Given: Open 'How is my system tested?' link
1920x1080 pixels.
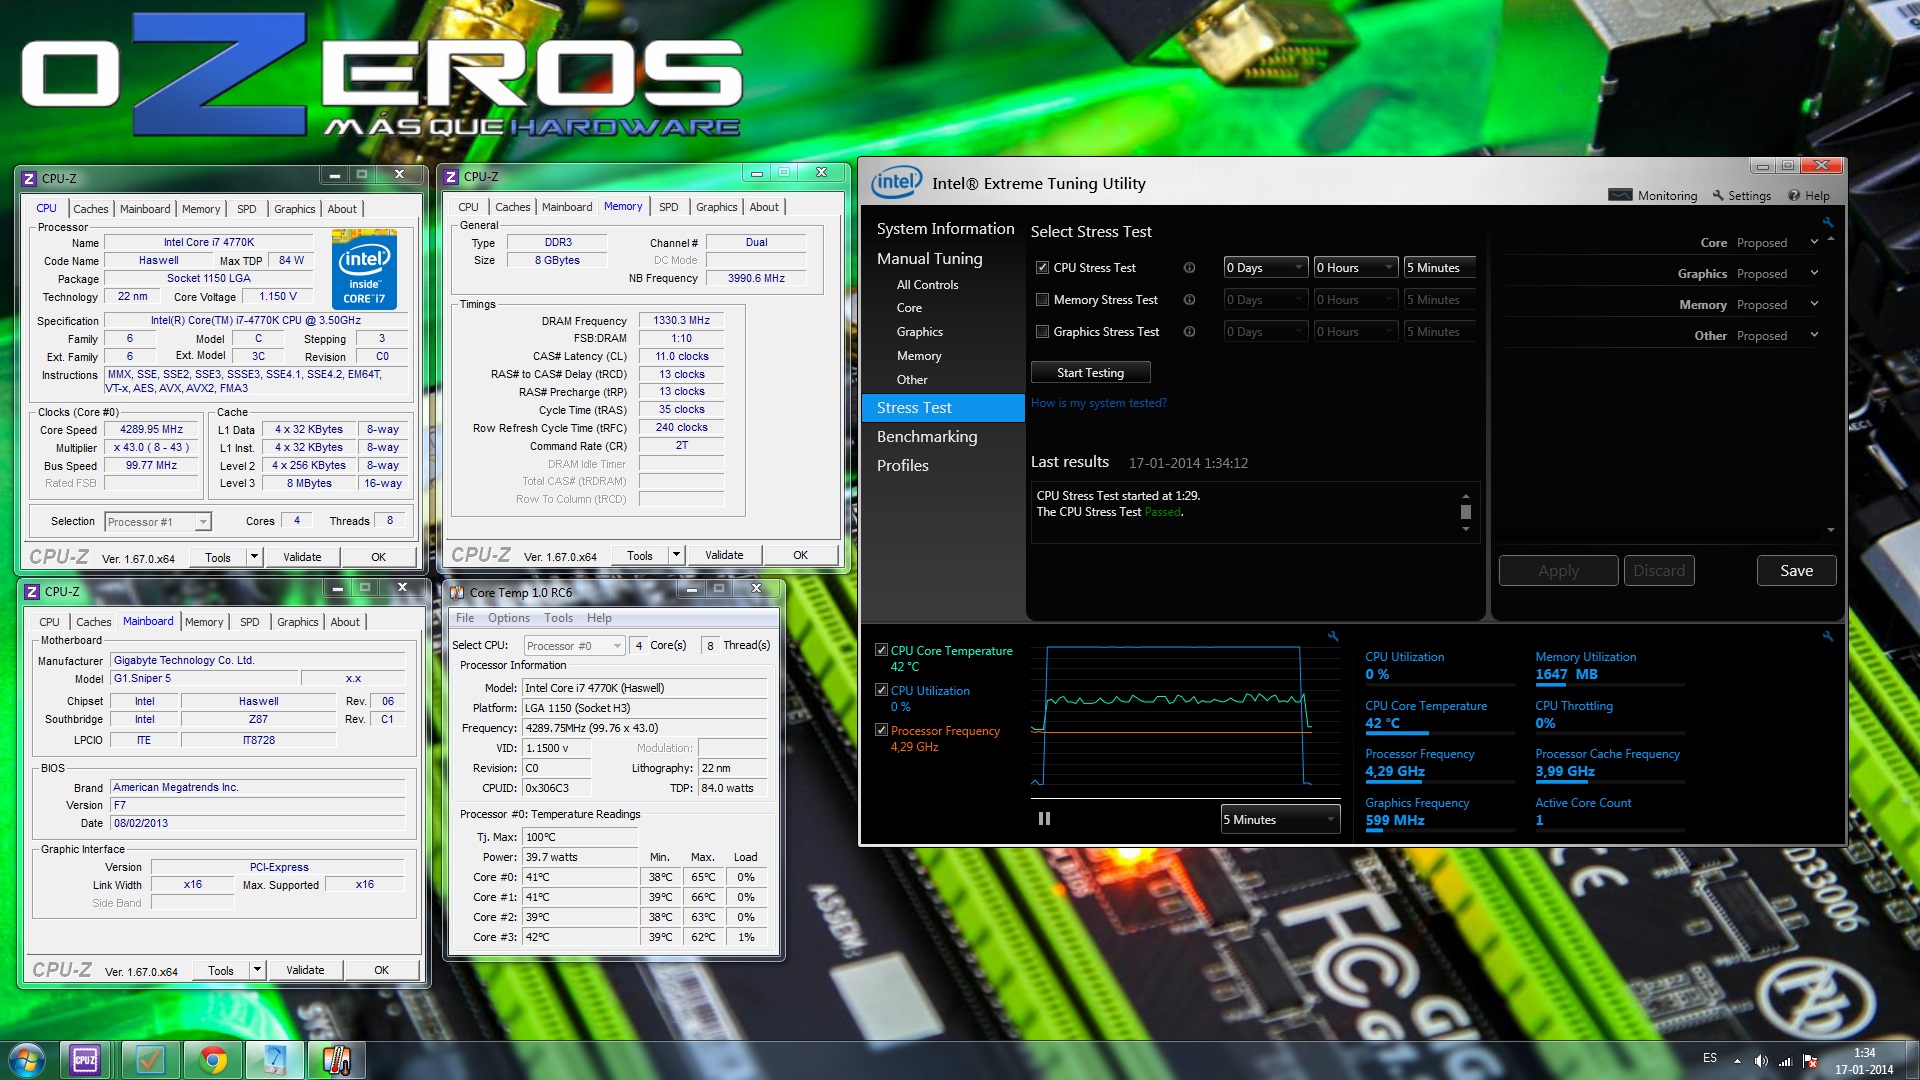Looking at the screenshot, I should pyautogui.click(x=1098, y=403).
